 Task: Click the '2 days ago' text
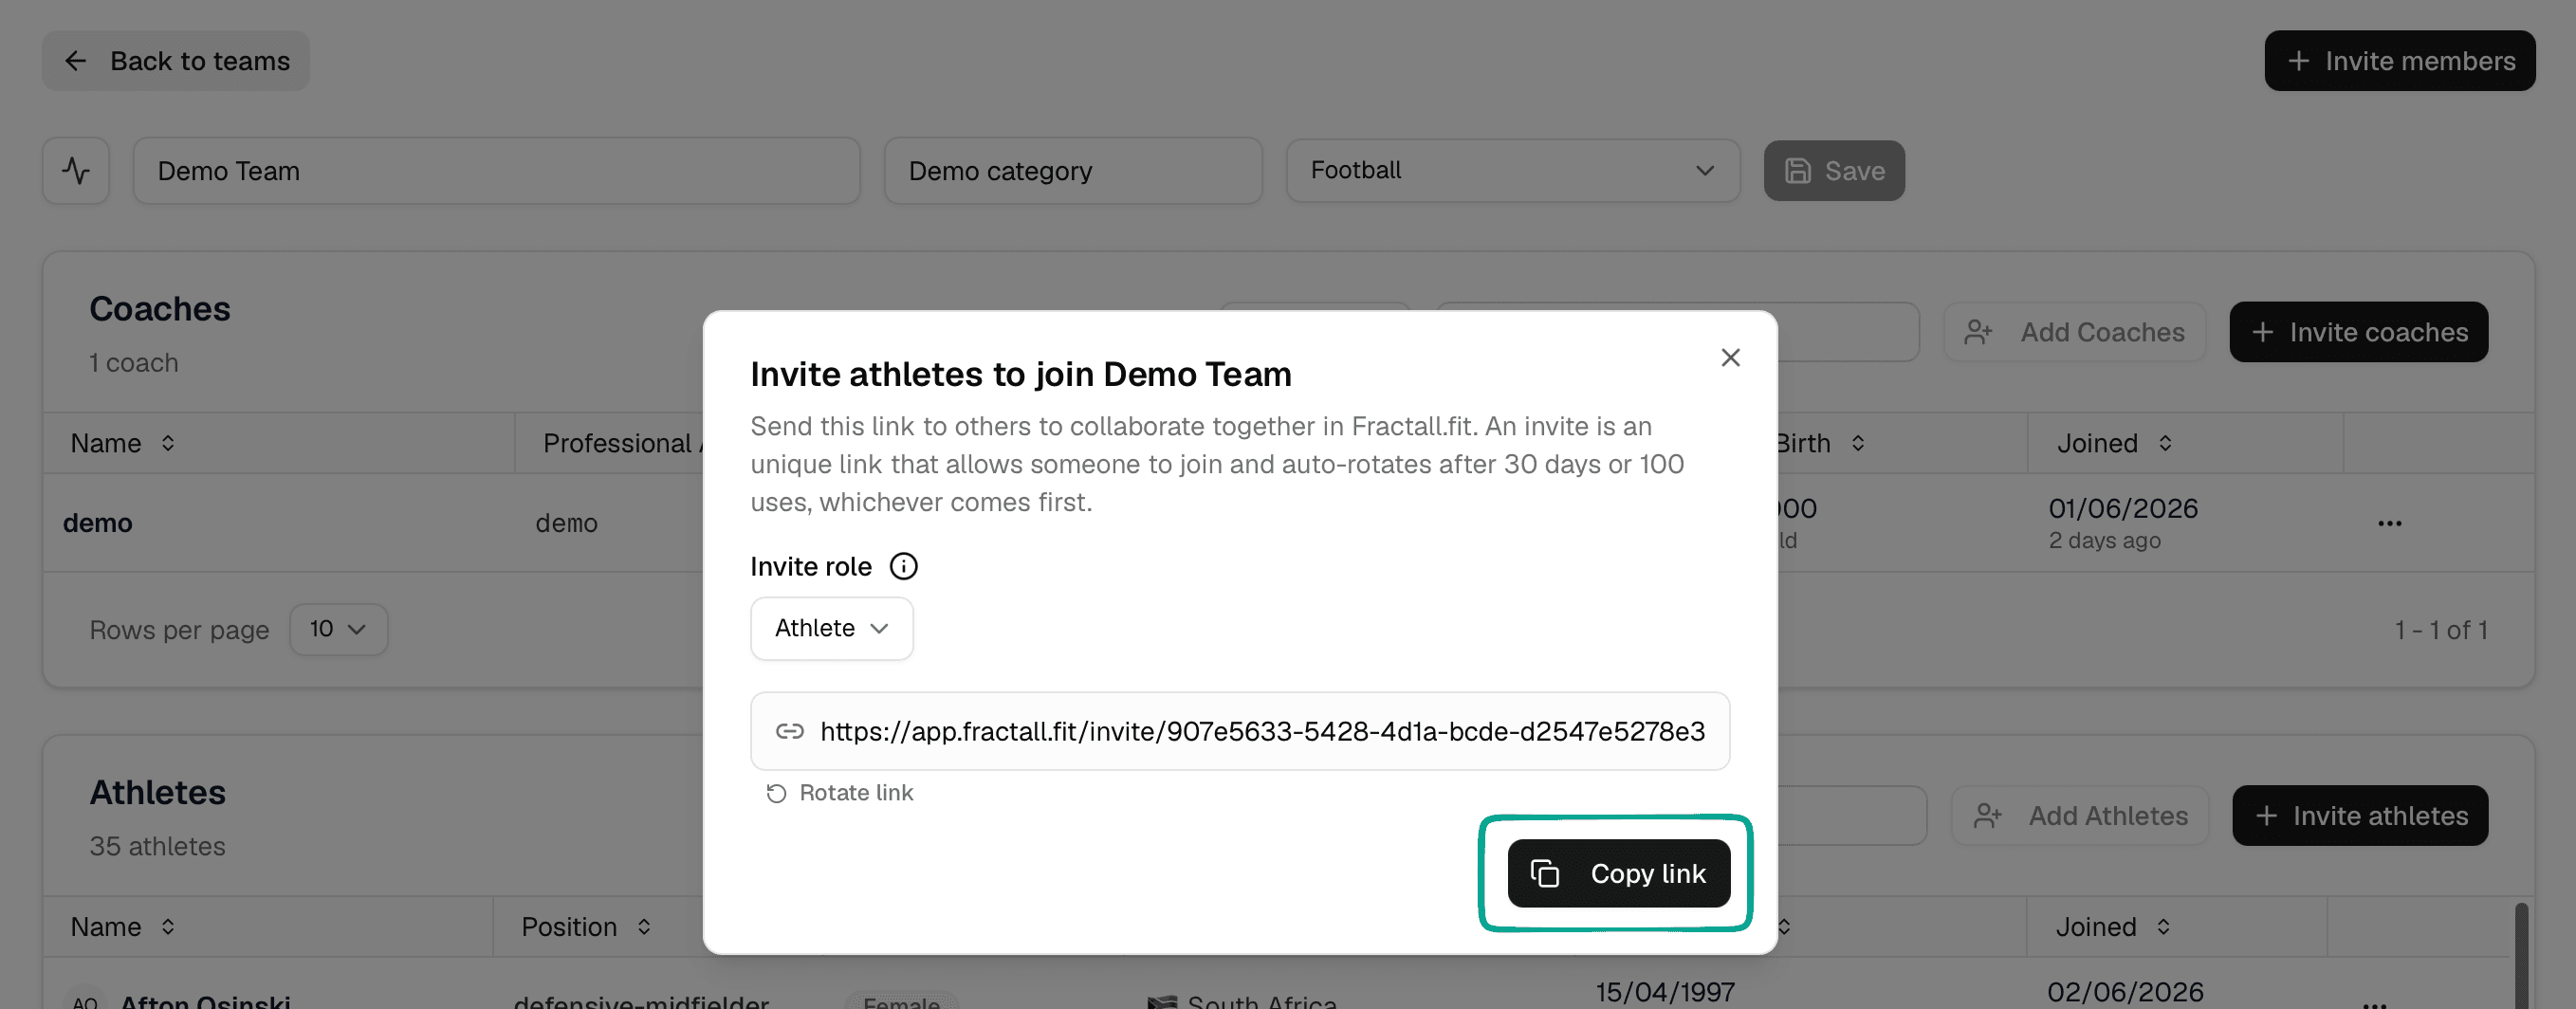(x=2103, y=540)
